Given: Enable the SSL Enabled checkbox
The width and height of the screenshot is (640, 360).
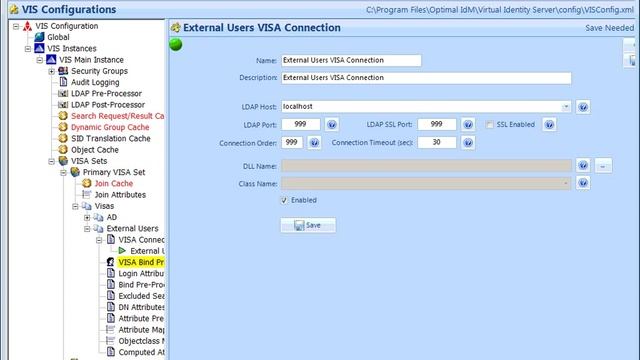Looking at the screenshot, I should click(490, 125).
